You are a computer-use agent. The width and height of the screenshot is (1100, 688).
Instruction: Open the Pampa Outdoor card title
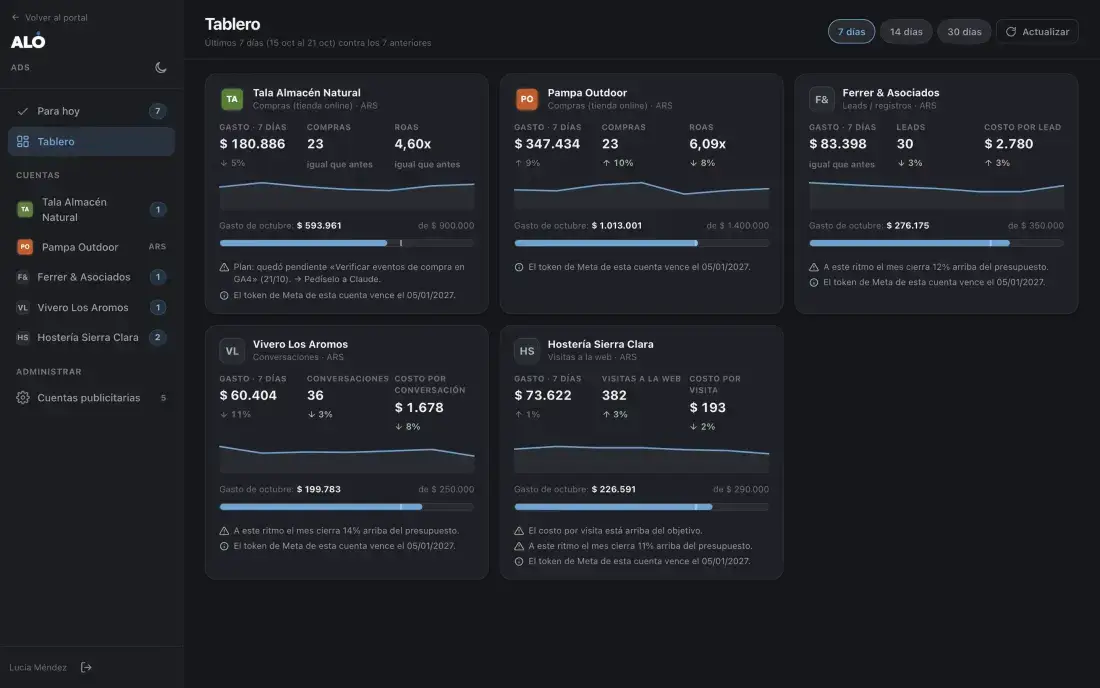pyautogui.click(x=587, y=93)
